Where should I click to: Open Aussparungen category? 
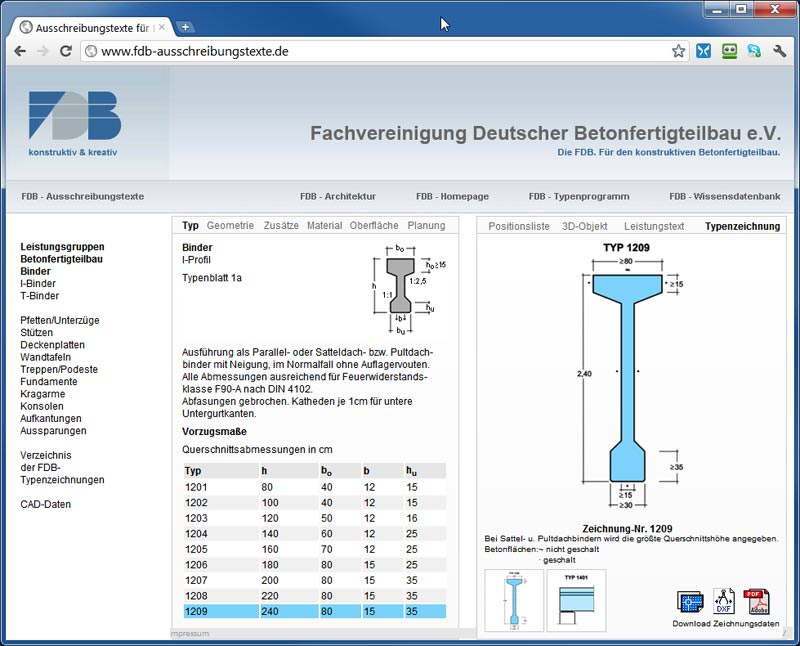coord(53,431)
